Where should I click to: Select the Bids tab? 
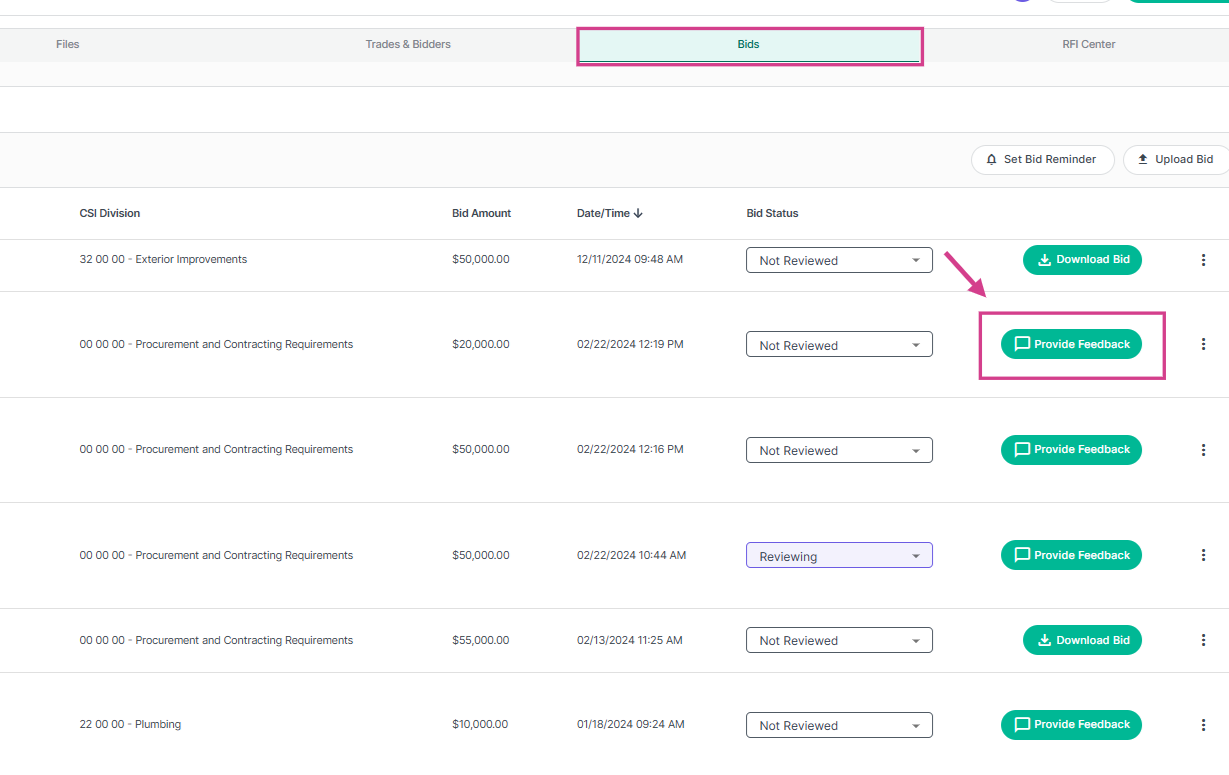[x=749, y=45]
